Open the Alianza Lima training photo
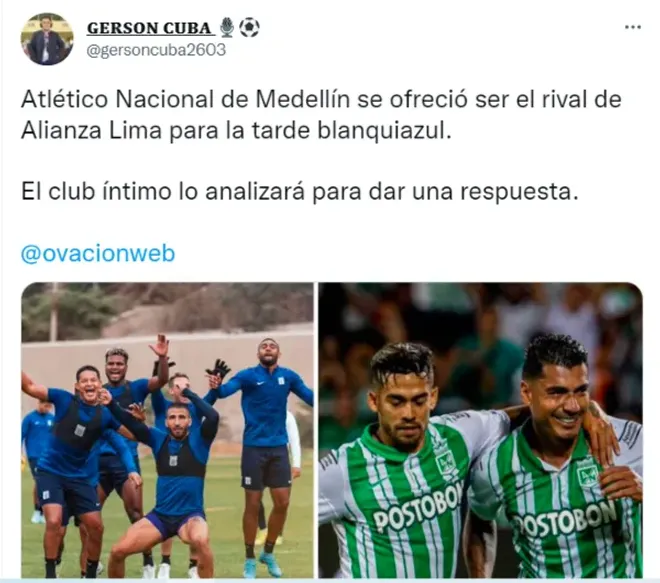This screenshot has height=583, width=660. (x=167, y=430)
